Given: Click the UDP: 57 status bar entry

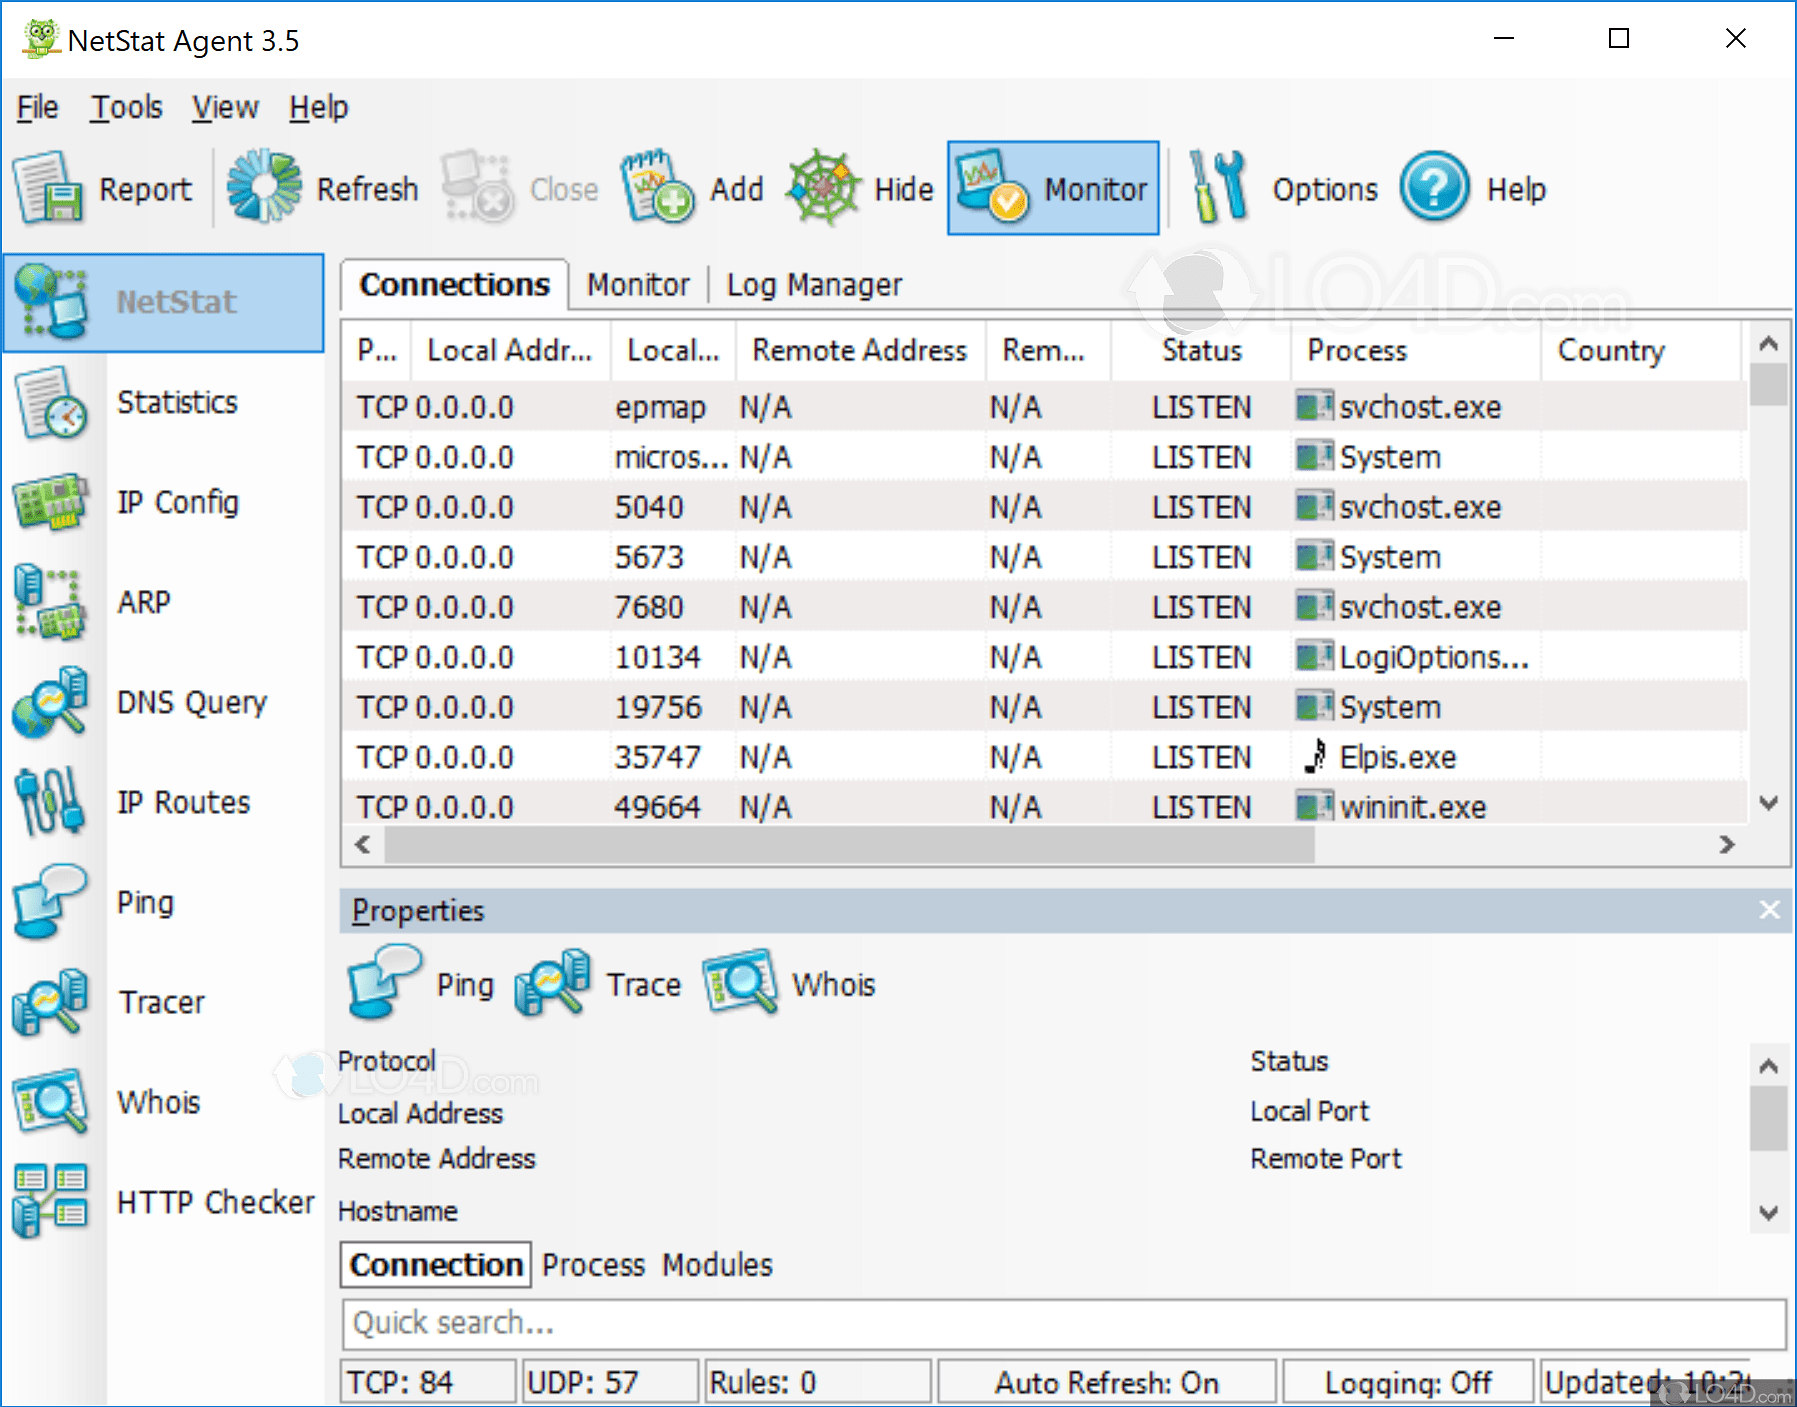Looking at the screenshot, I should (x=611, y=1383).
